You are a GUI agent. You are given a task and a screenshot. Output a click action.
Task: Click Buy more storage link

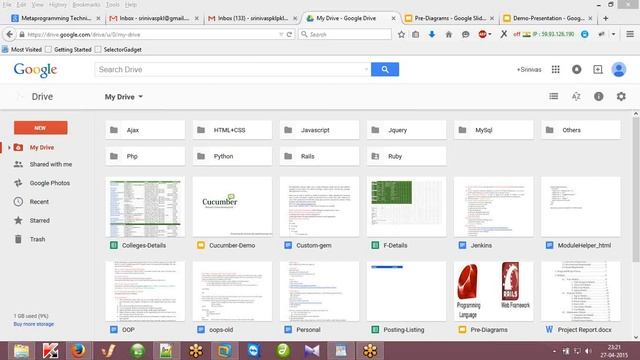33,324
